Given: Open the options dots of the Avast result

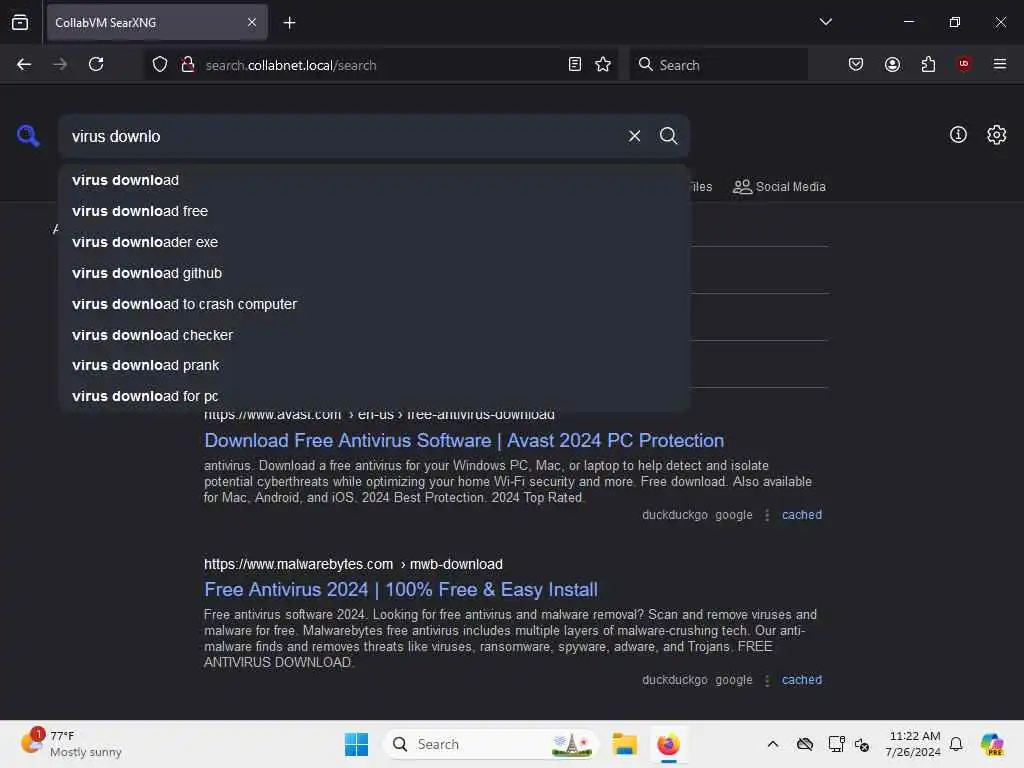Looking at the screenshot, I should pyautogui.click(x=767, y=515).
